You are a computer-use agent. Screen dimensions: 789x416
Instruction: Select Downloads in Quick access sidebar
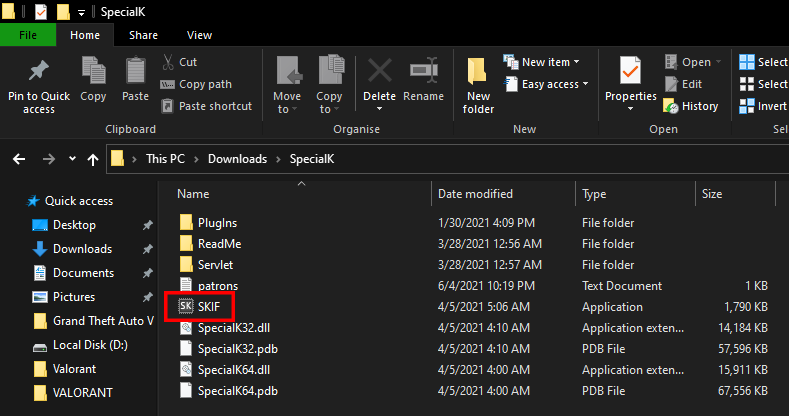(x=82, y=249)
